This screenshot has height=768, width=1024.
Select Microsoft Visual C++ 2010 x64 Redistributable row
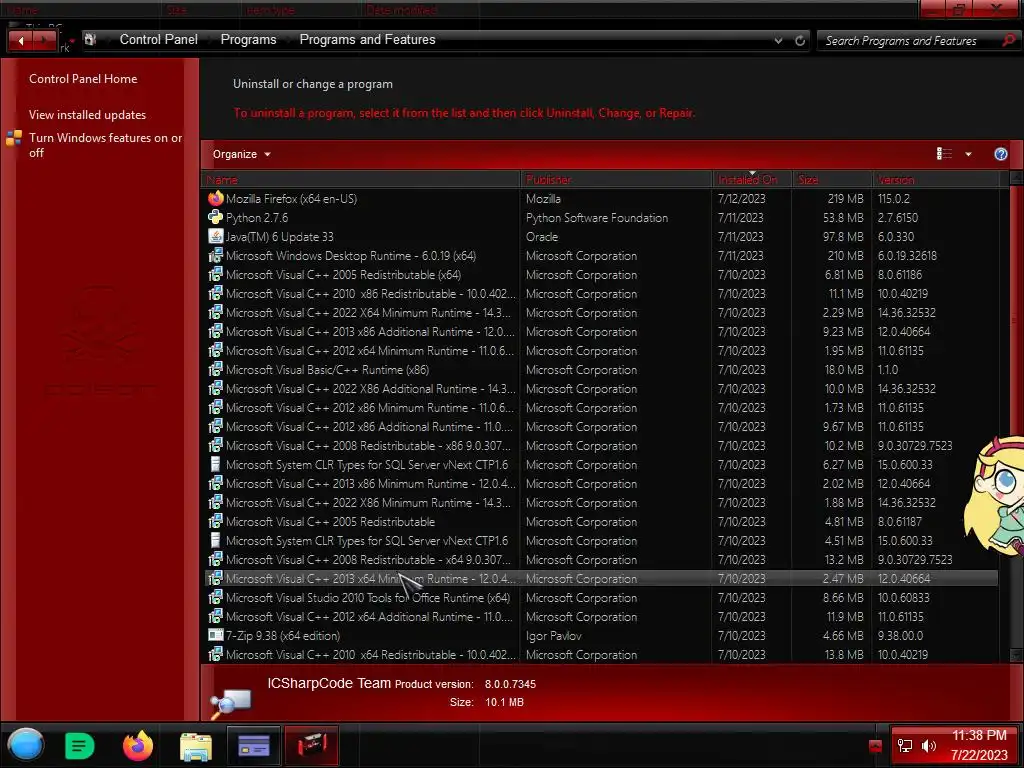click(x=601, y=654)
